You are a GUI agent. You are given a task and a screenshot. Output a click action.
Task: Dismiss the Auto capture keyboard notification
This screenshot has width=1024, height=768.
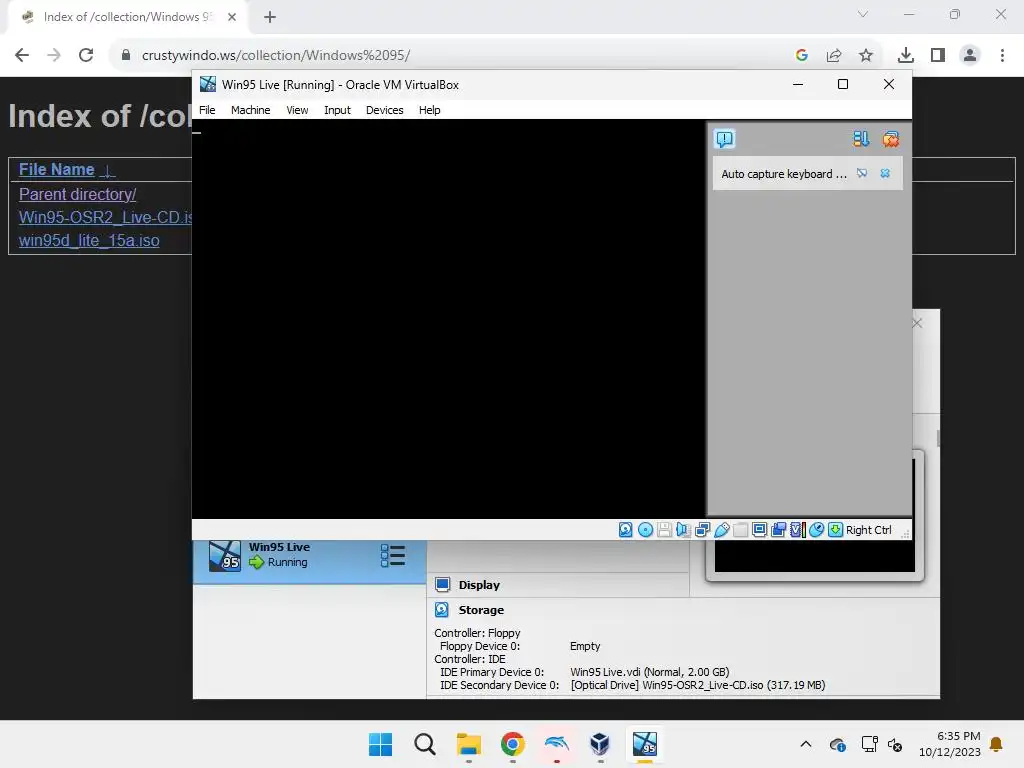pos(886,173)
